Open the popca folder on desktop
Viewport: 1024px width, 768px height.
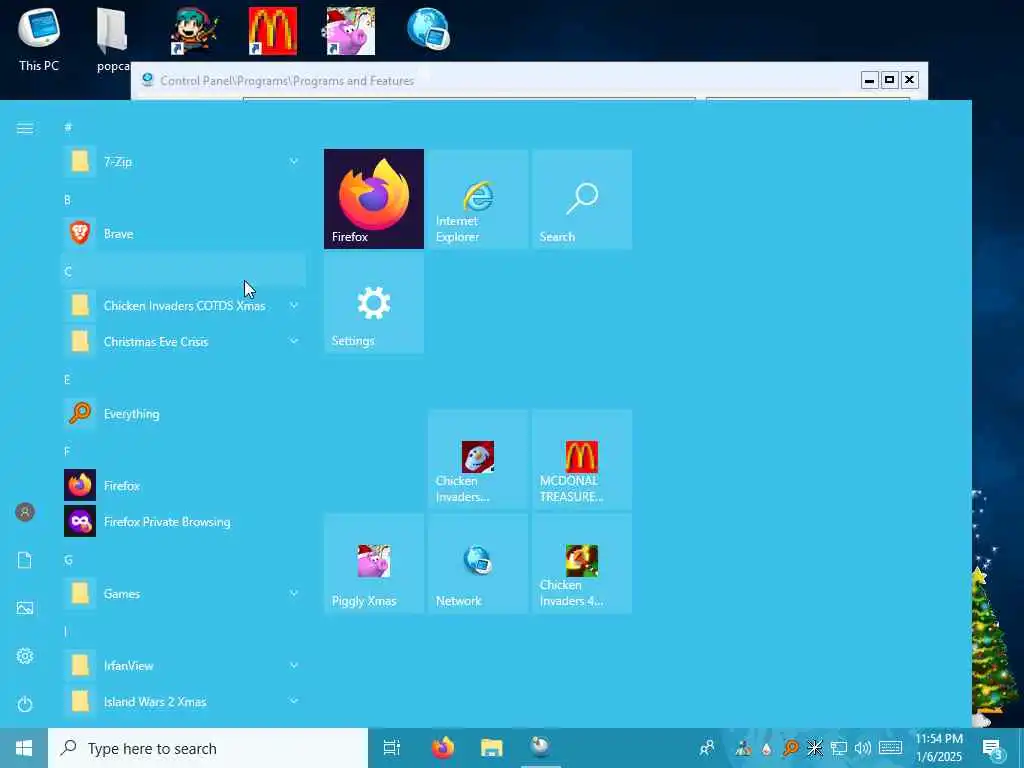[x=112, y=39]
